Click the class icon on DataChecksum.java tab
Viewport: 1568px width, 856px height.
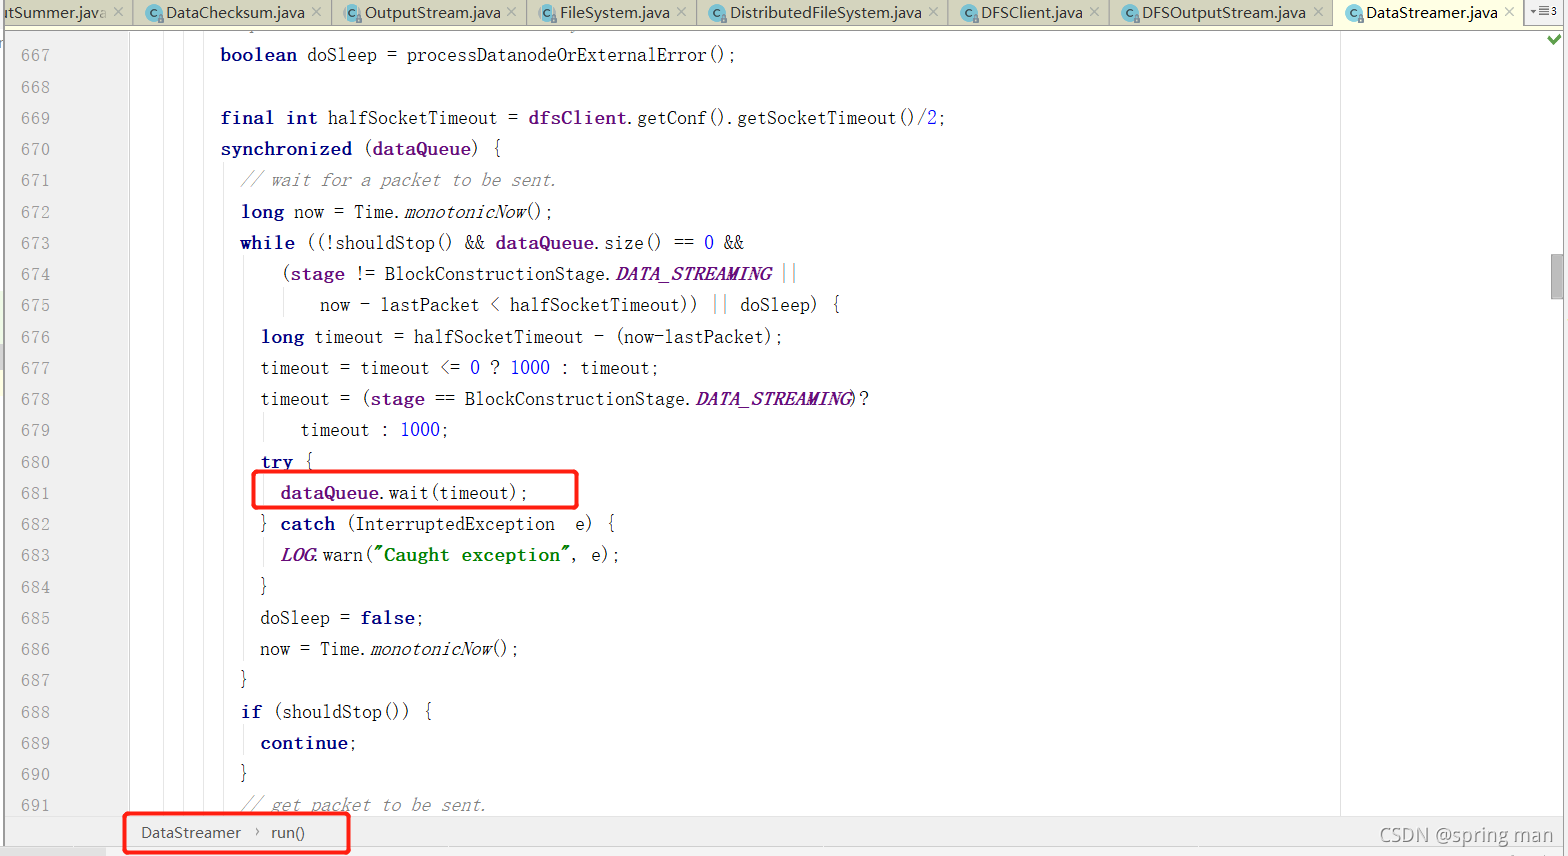(154, 13)
